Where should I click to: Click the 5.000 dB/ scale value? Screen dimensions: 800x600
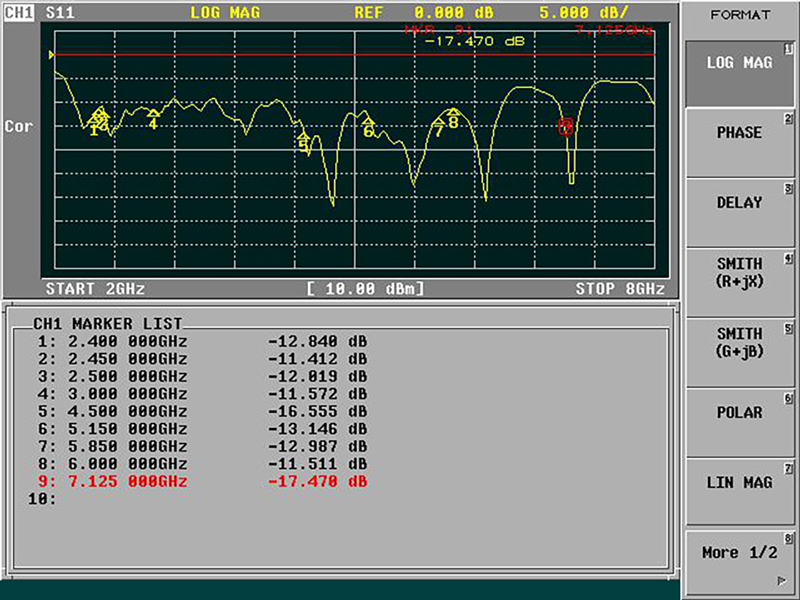pyautogui.click(x=584, y=12)
